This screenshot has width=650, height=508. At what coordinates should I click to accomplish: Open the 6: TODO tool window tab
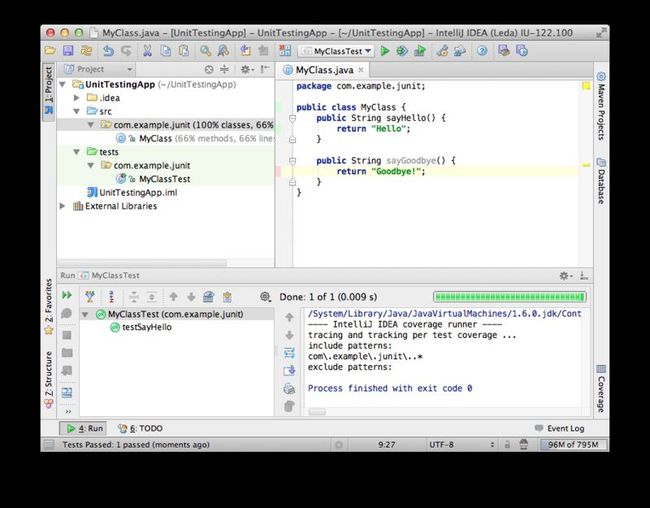point(140,428)
